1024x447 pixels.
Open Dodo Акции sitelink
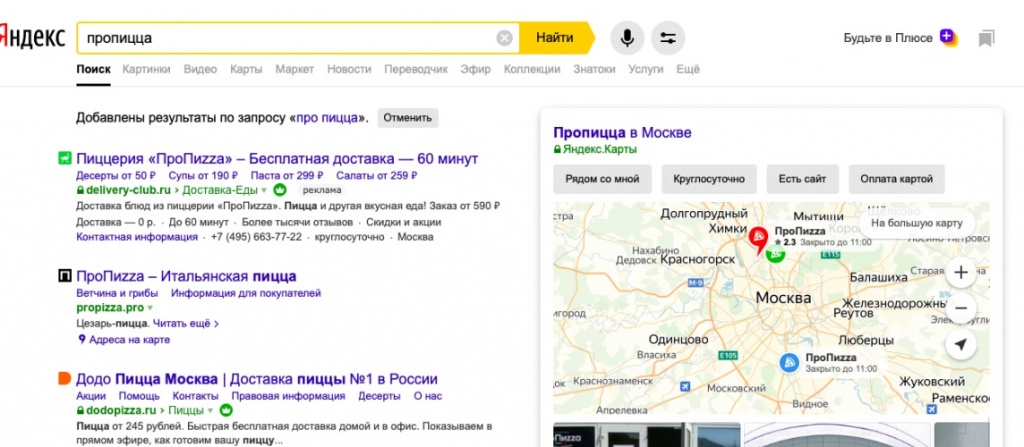(91, 396)
